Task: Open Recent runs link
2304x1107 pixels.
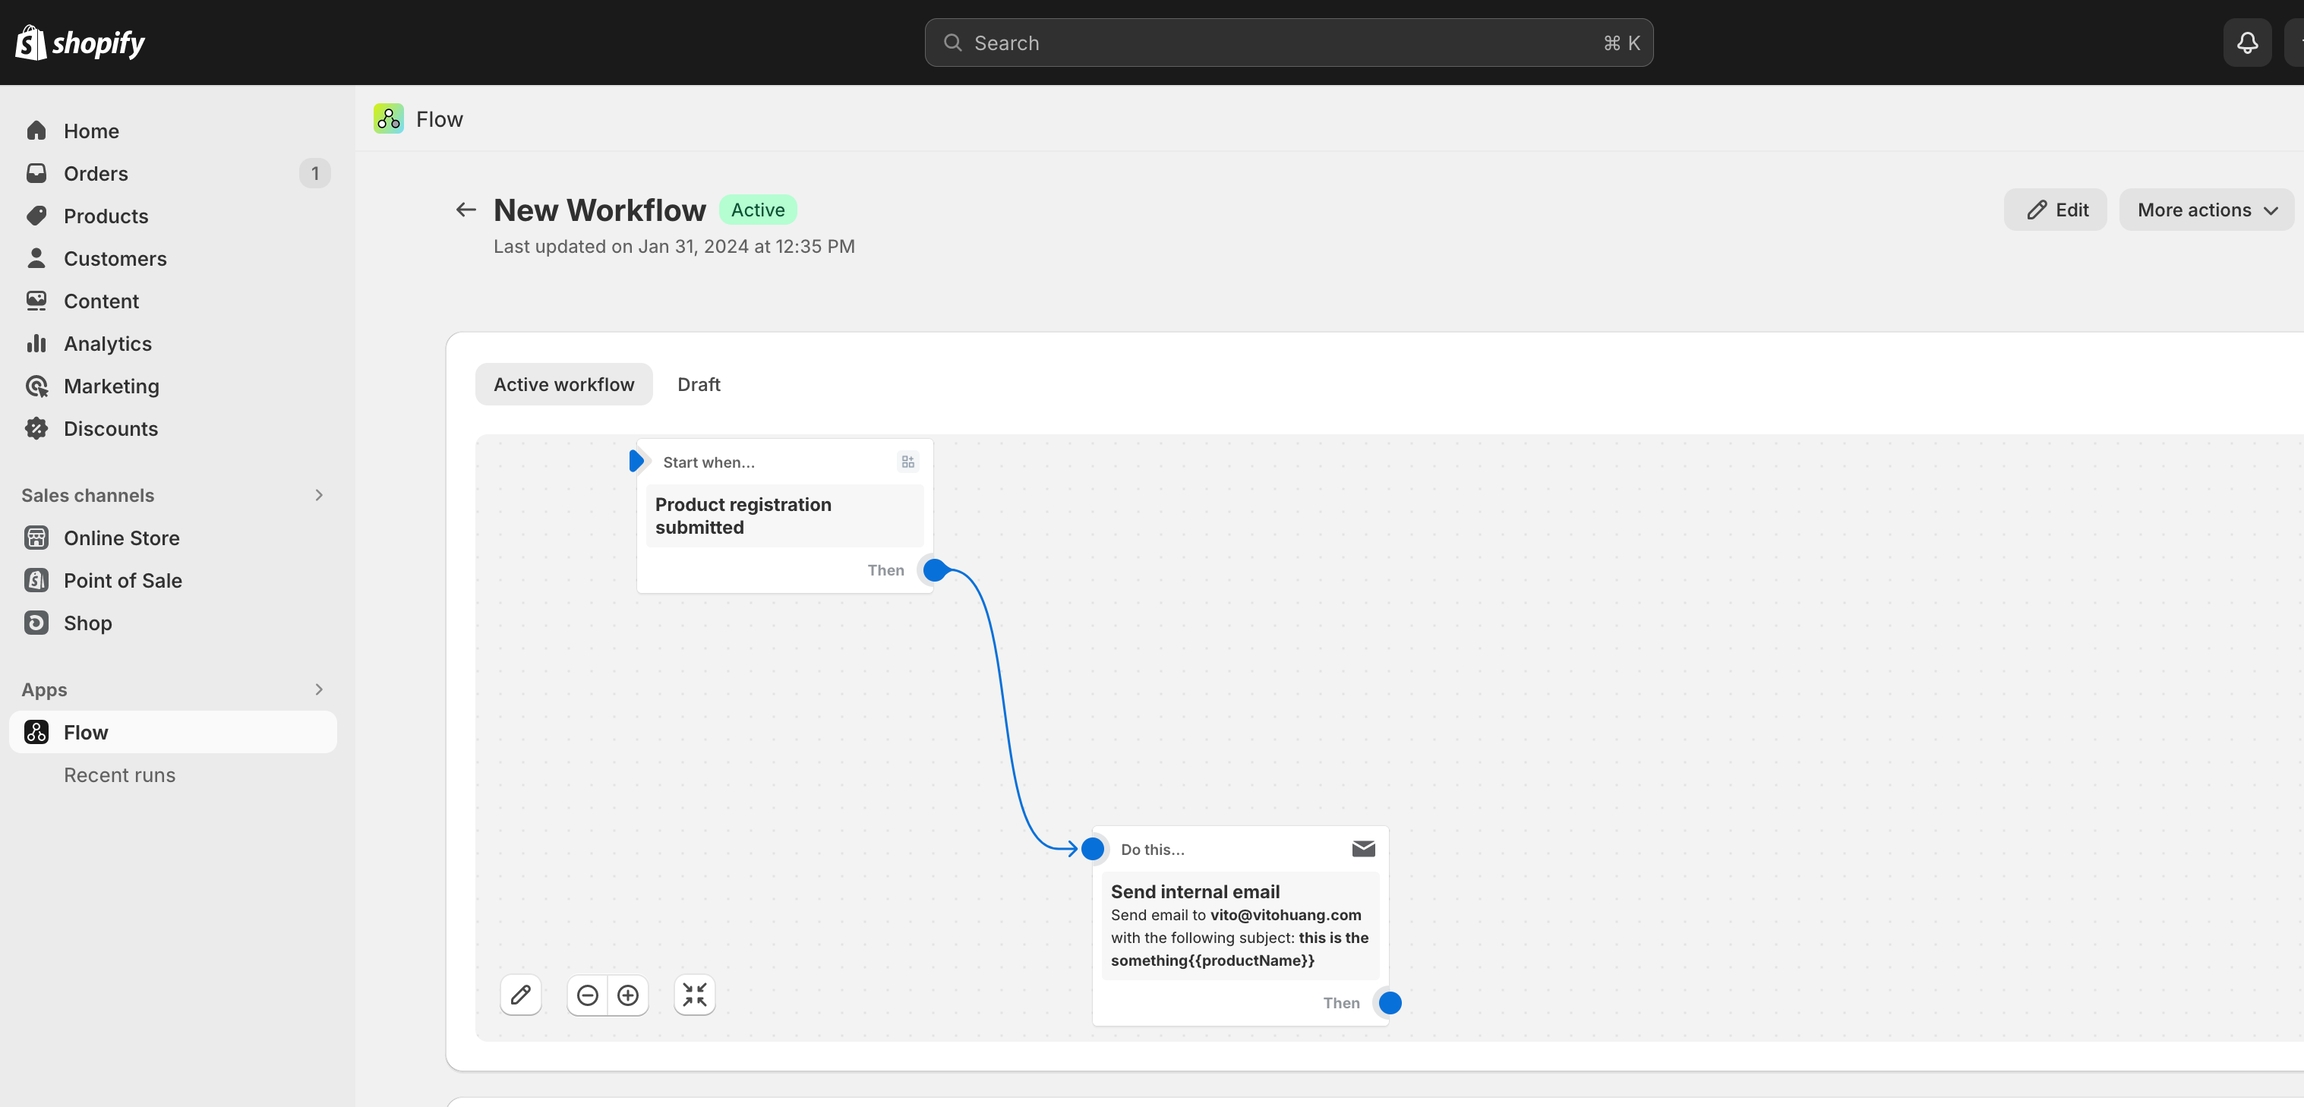Action: click(119, 775)
